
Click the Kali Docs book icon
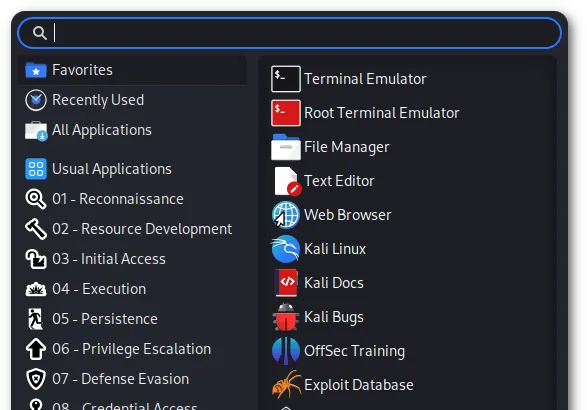(x=286, y=283)
